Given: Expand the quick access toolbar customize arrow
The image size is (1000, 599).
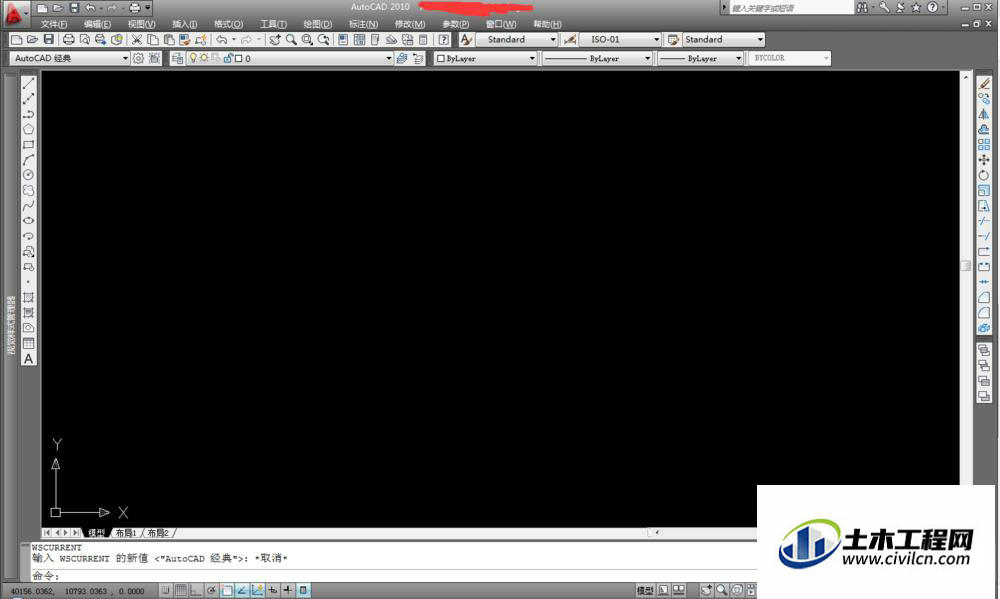Looking at the screenshot, I should coord(148,8).
